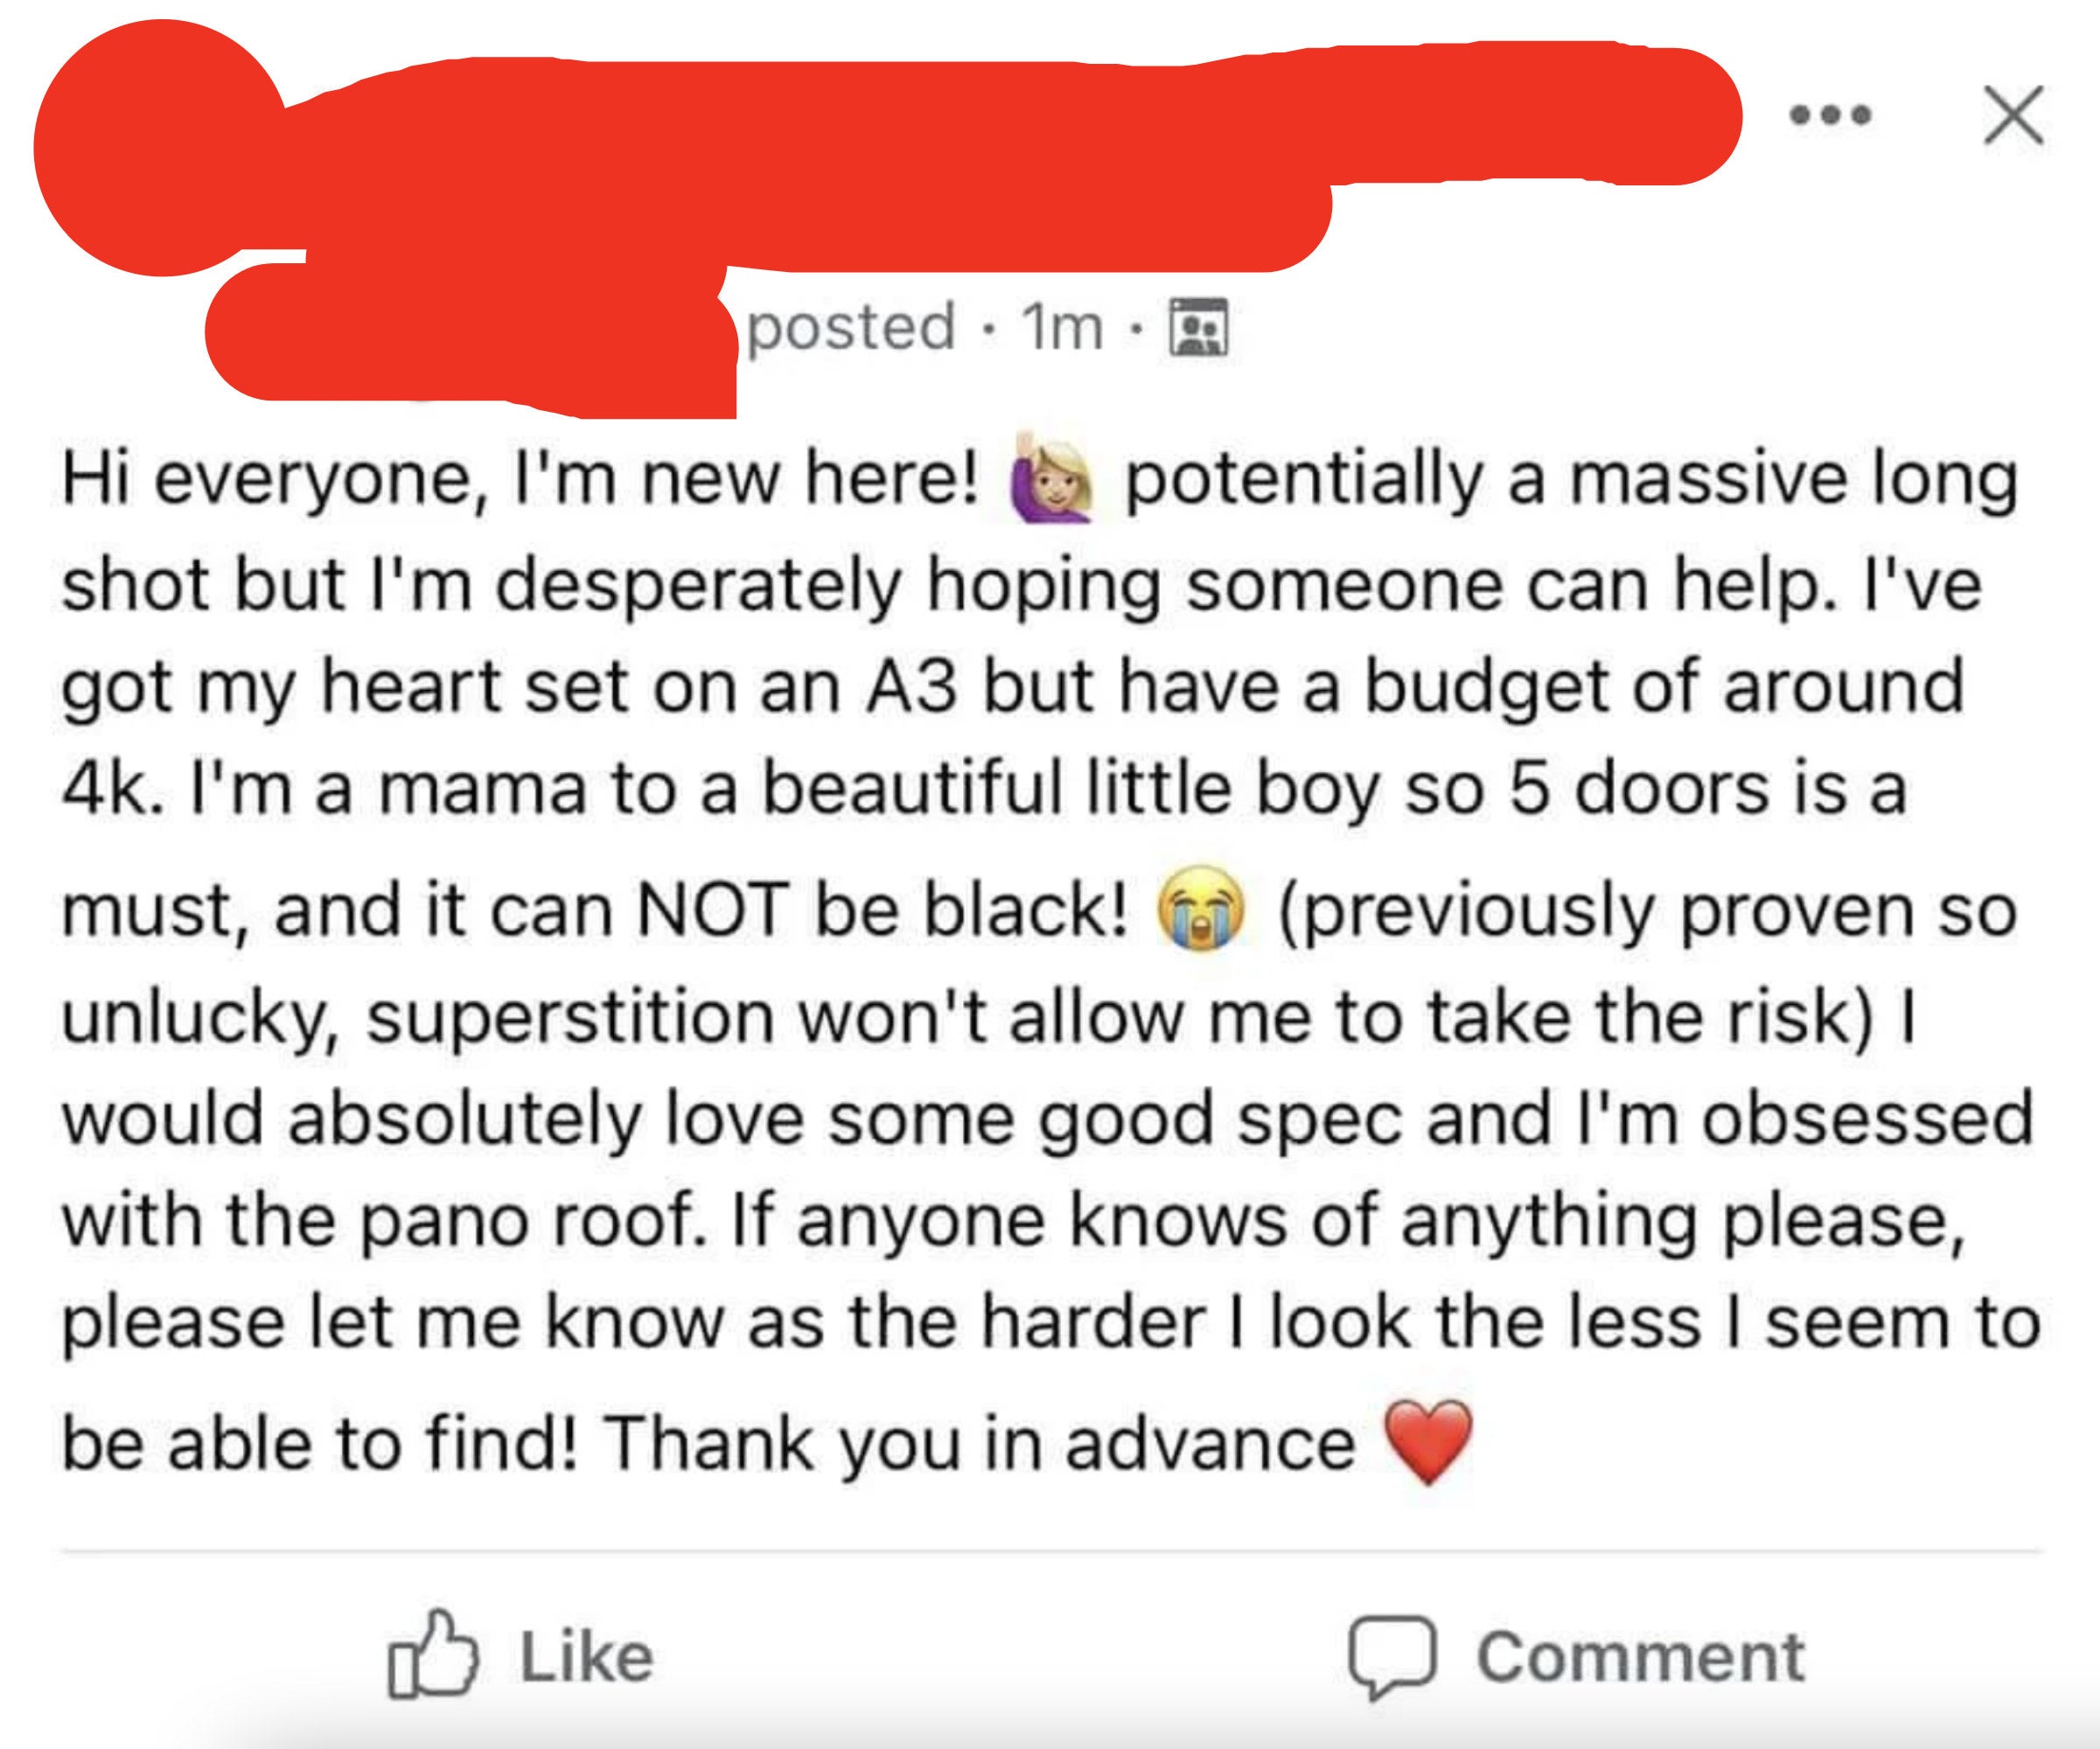
Task: Click the redacted text left of 'posted'
Action: pyautogui.click(x=470, y=335)
